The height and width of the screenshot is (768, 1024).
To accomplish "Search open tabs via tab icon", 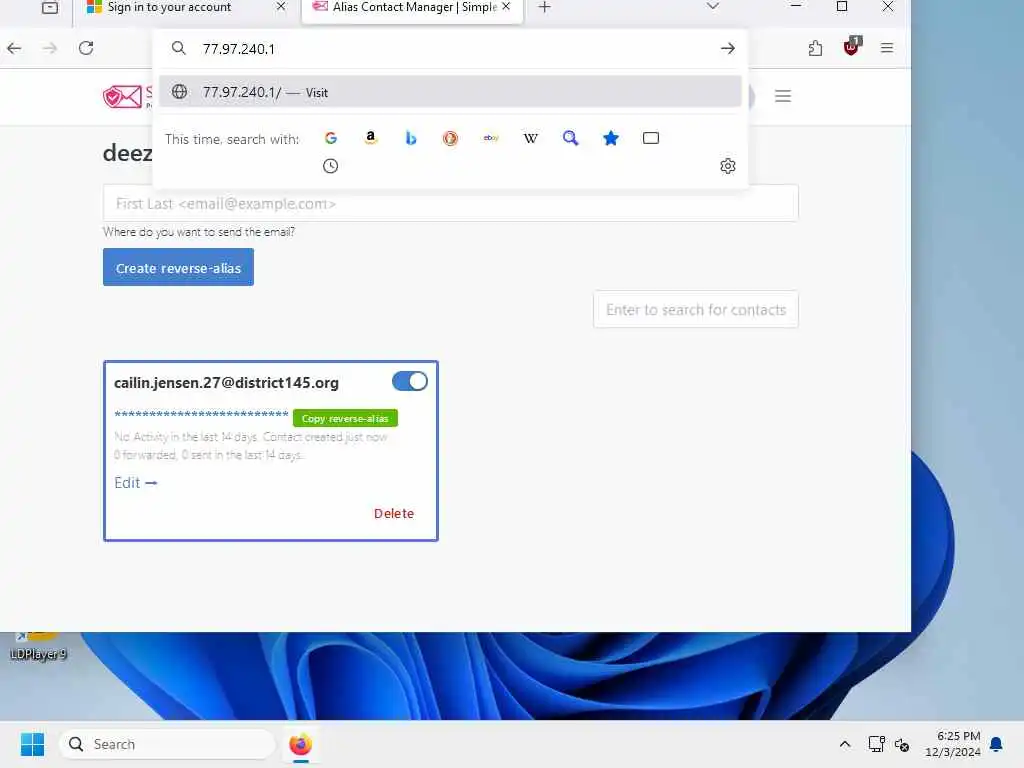I will click(x=650, y=138).
